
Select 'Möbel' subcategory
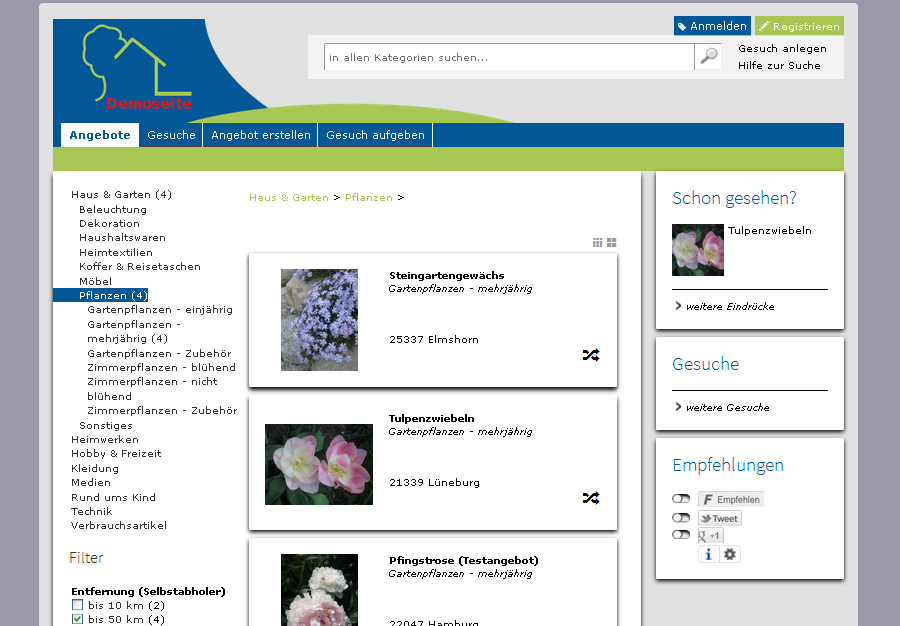pos(95,281)
